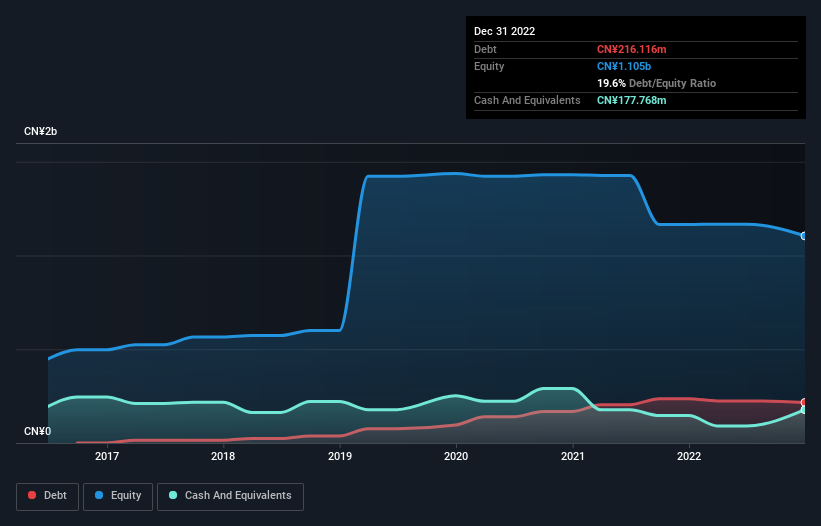
Task: Click the 2018 x-axis label
Action: [x=223, y=456]
